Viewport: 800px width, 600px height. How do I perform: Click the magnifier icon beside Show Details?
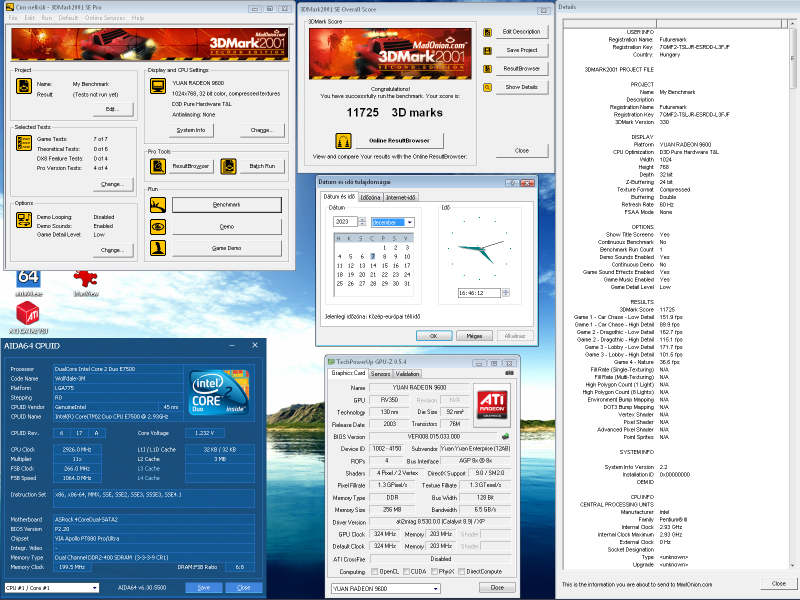(x=487, y=87)
